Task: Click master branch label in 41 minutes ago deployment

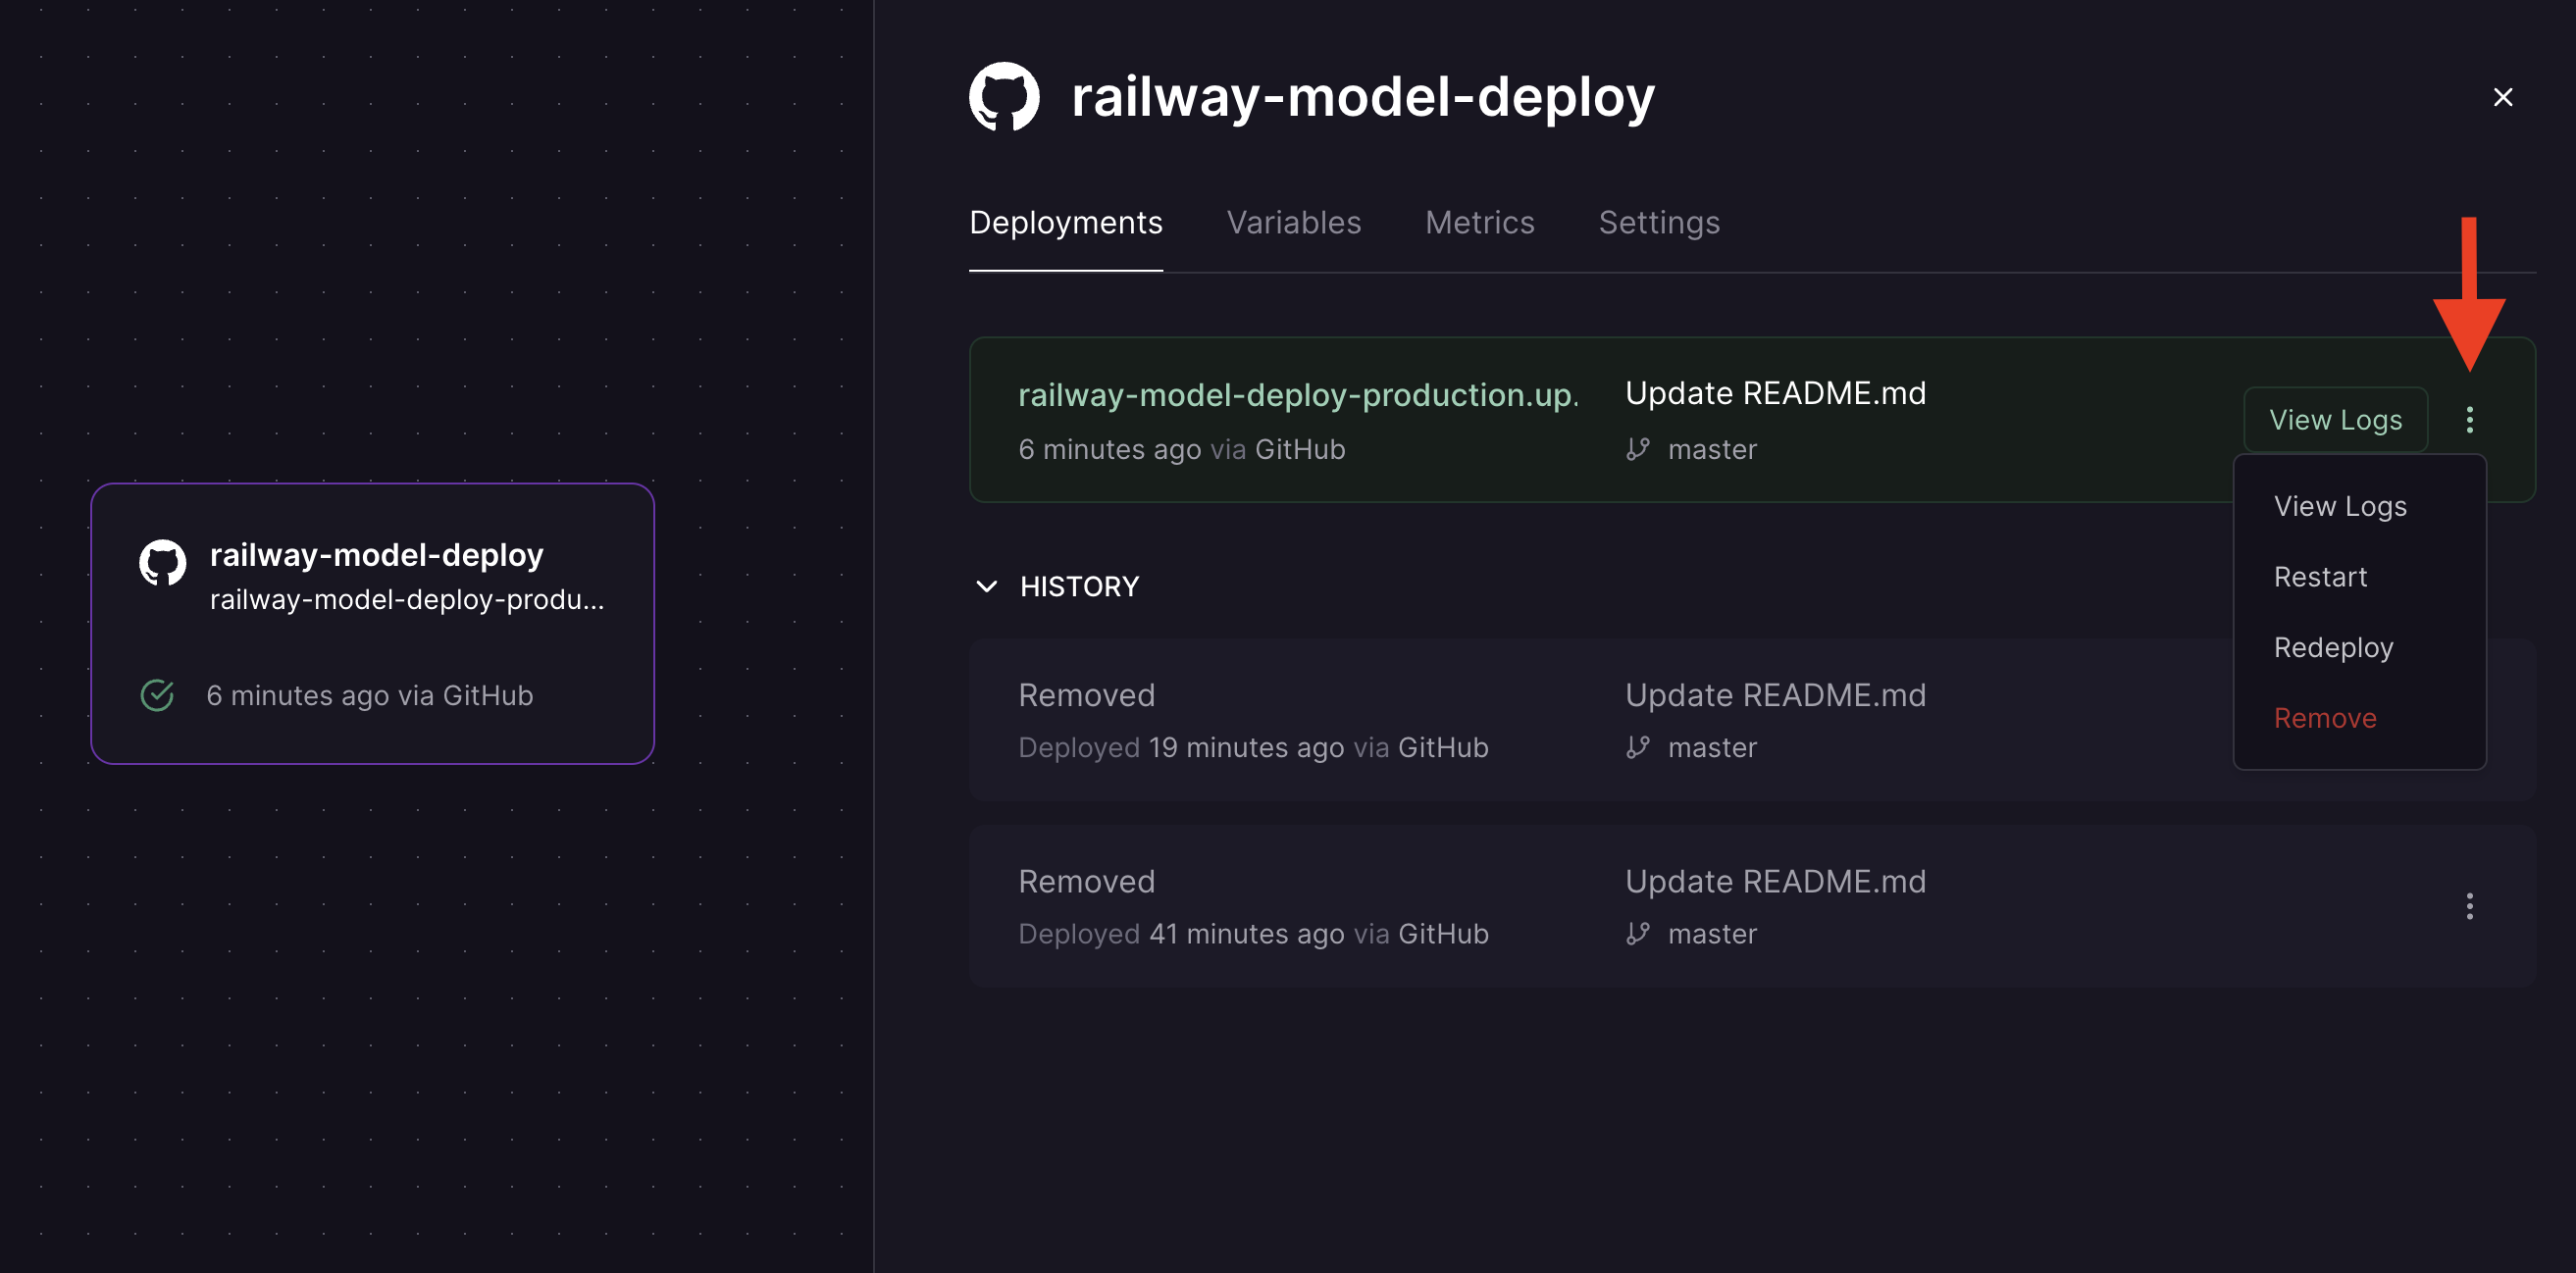Action: [x=1712, y=934]
